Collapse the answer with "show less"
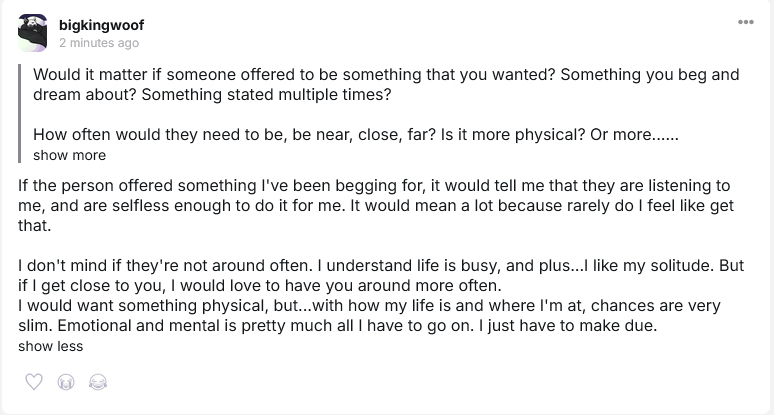774x415 pixels. pos(50,346)
